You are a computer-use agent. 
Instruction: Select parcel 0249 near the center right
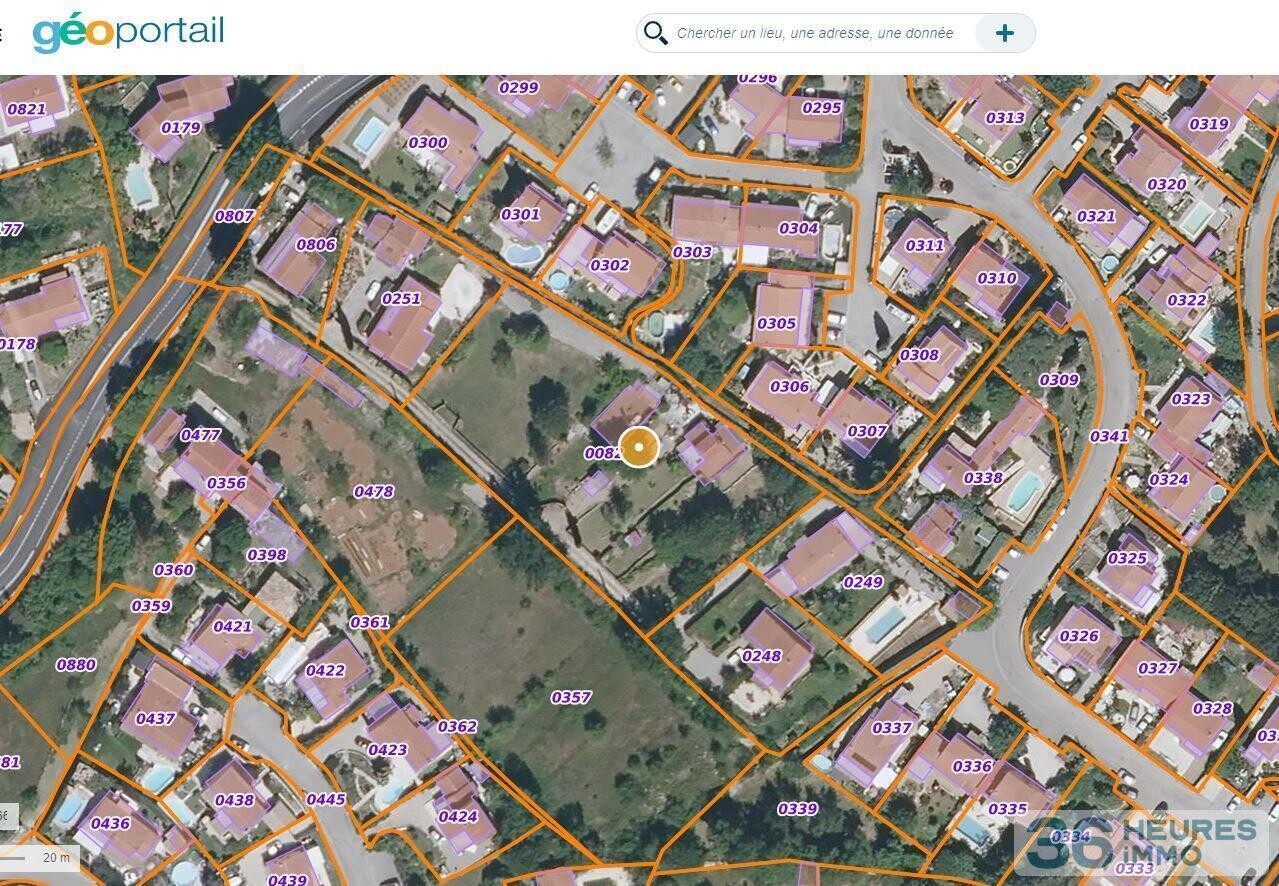tap(862, 581)
